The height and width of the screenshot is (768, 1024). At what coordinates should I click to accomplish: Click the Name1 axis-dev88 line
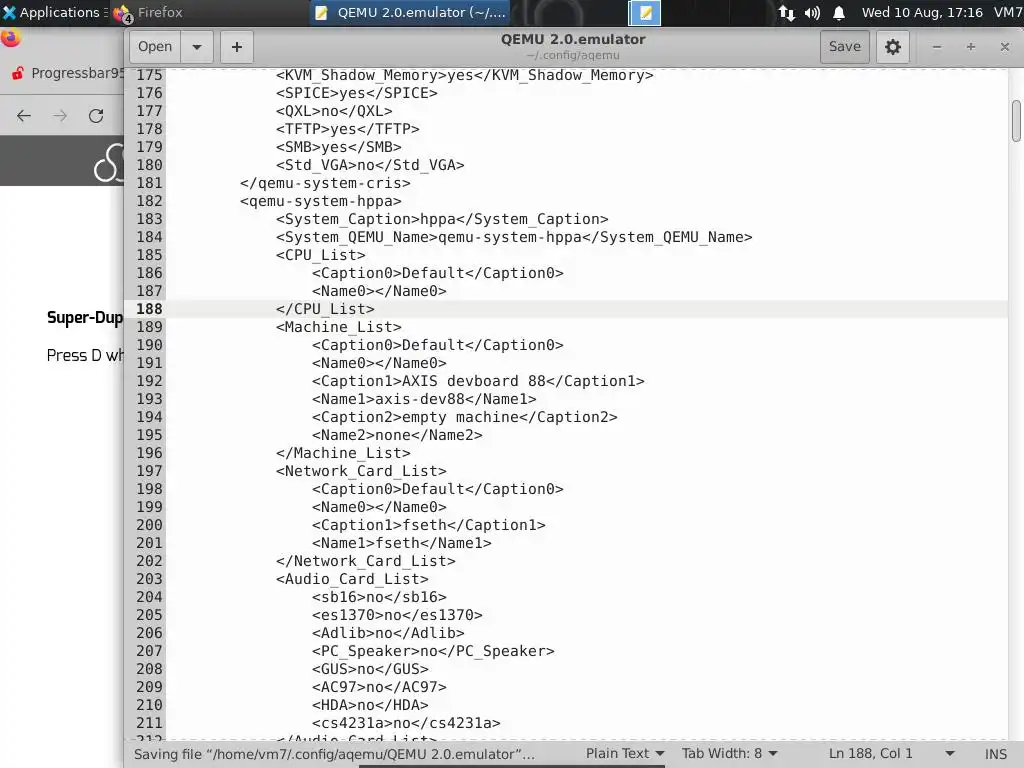(x=424, y=399)
